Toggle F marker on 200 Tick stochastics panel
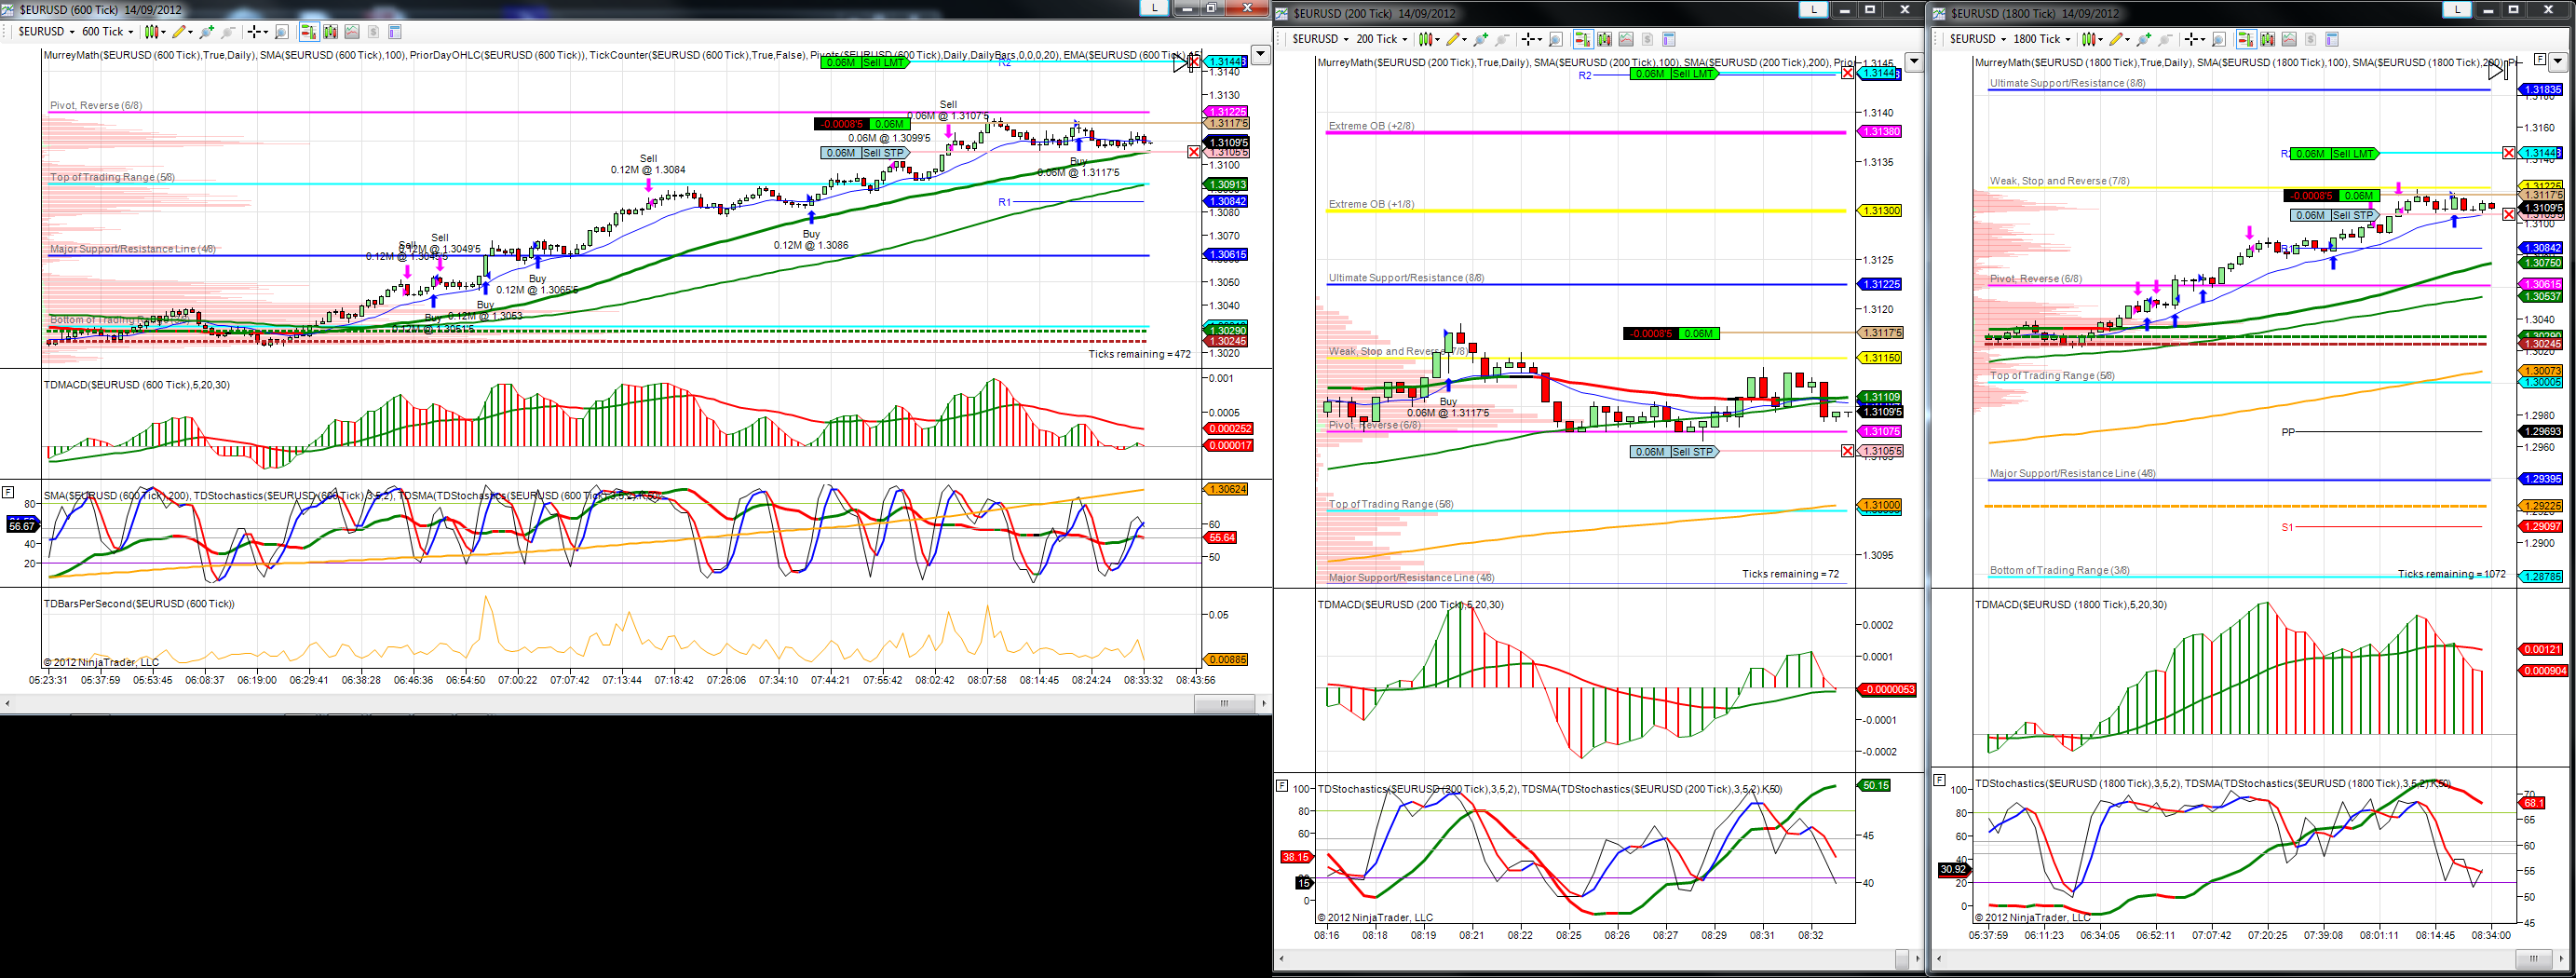 click(x=1282, y=786)
